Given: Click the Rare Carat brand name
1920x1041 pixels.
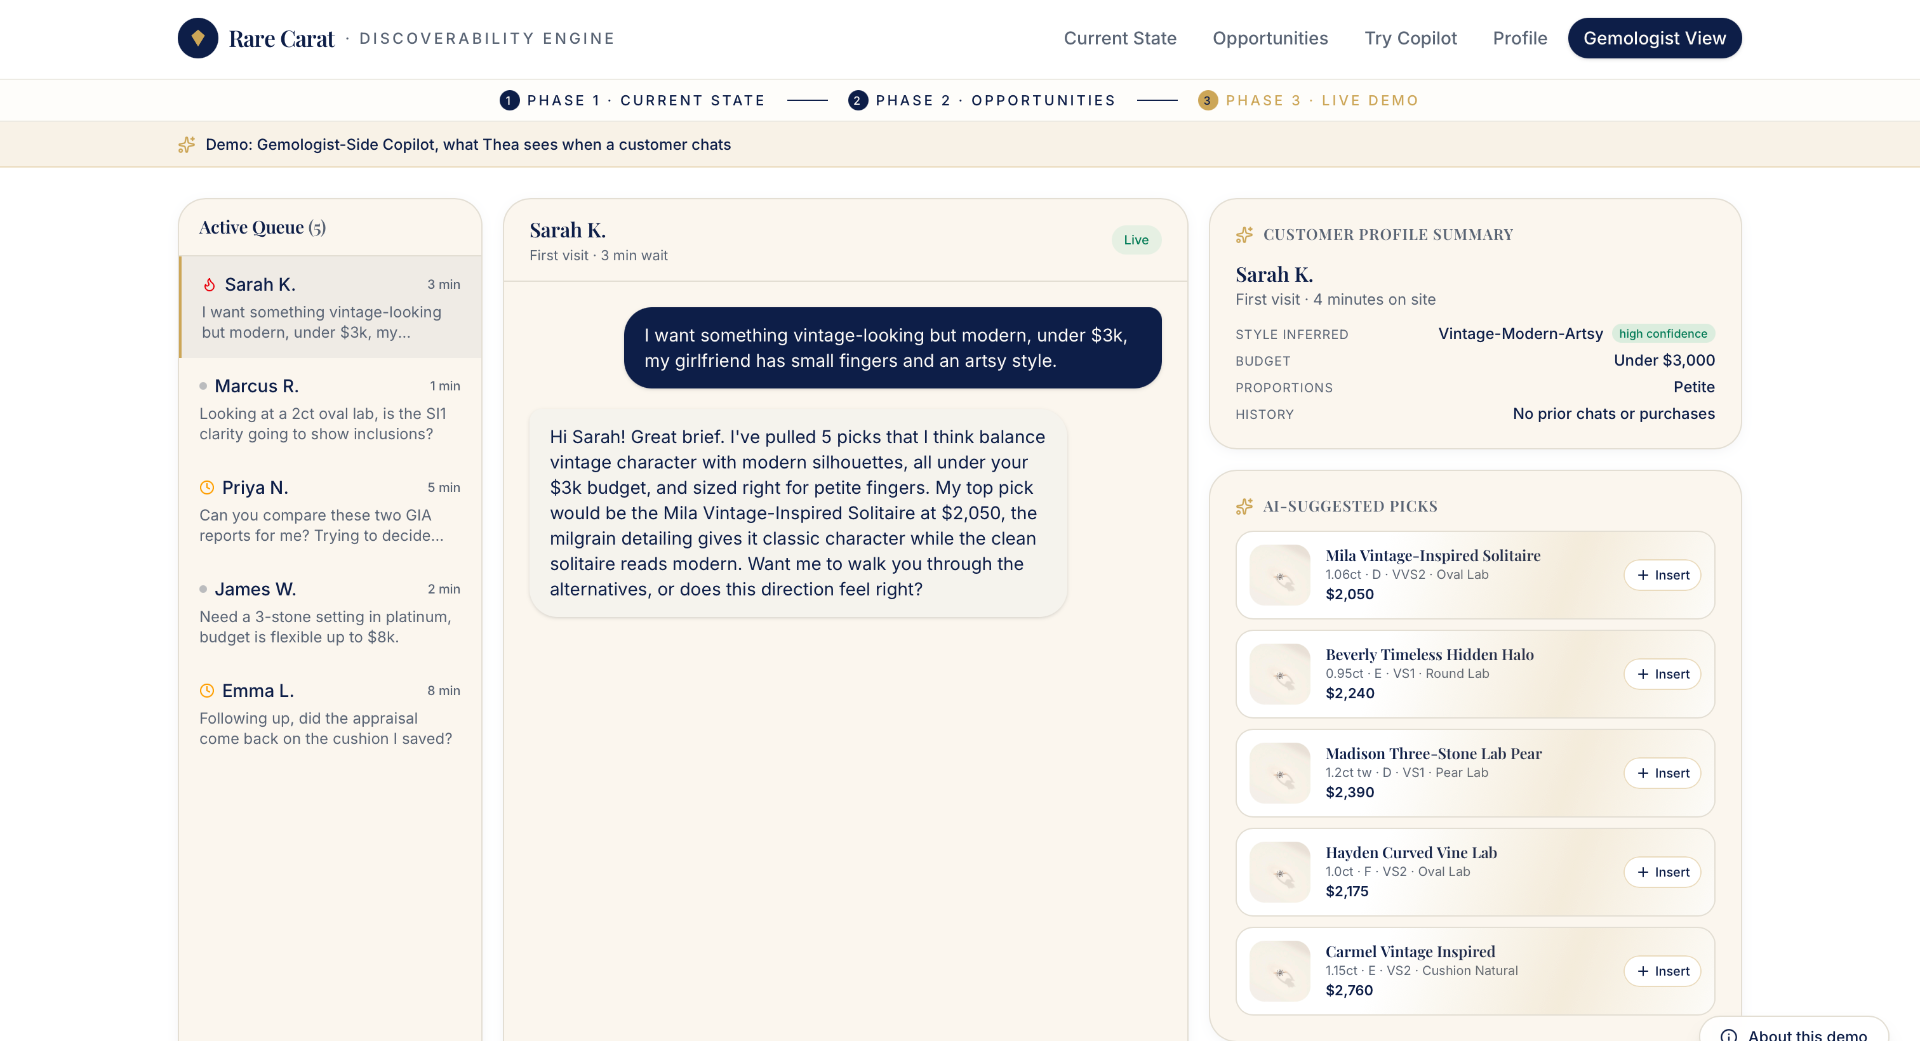Looking at the screenshot, I should point(281,39).
